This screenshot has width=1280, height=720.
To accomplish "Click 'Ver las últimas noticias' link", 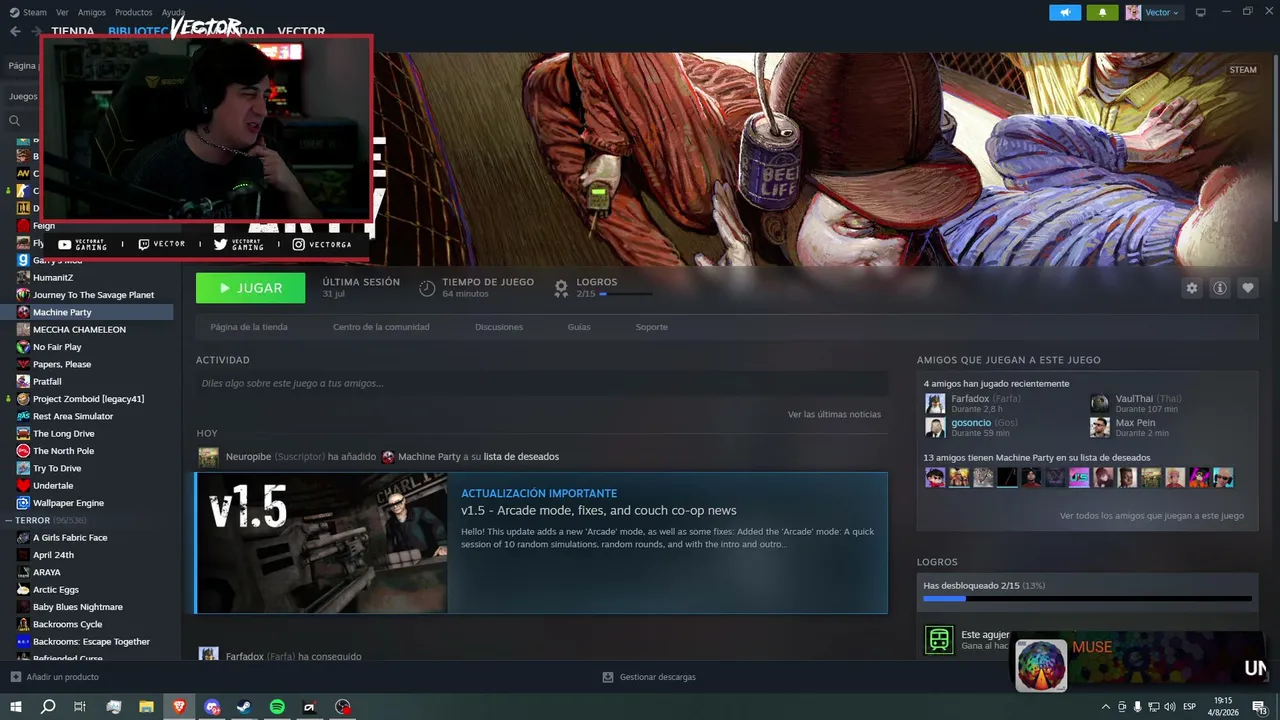I will click(834, 414).
